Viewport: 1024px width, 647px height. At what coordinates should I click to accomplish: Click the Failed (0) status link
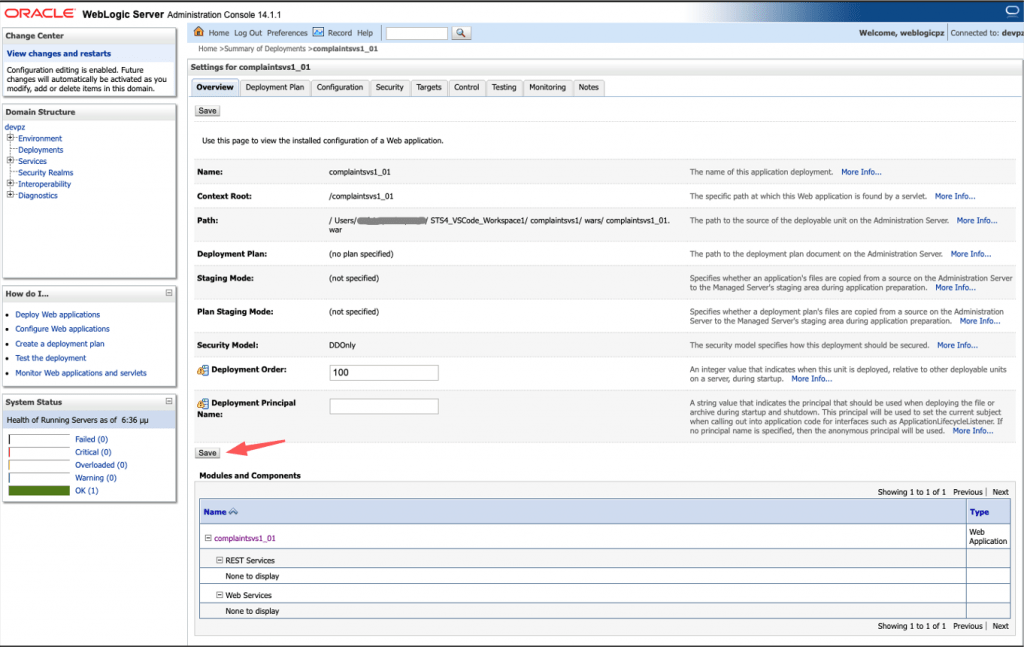click(91, 439)
